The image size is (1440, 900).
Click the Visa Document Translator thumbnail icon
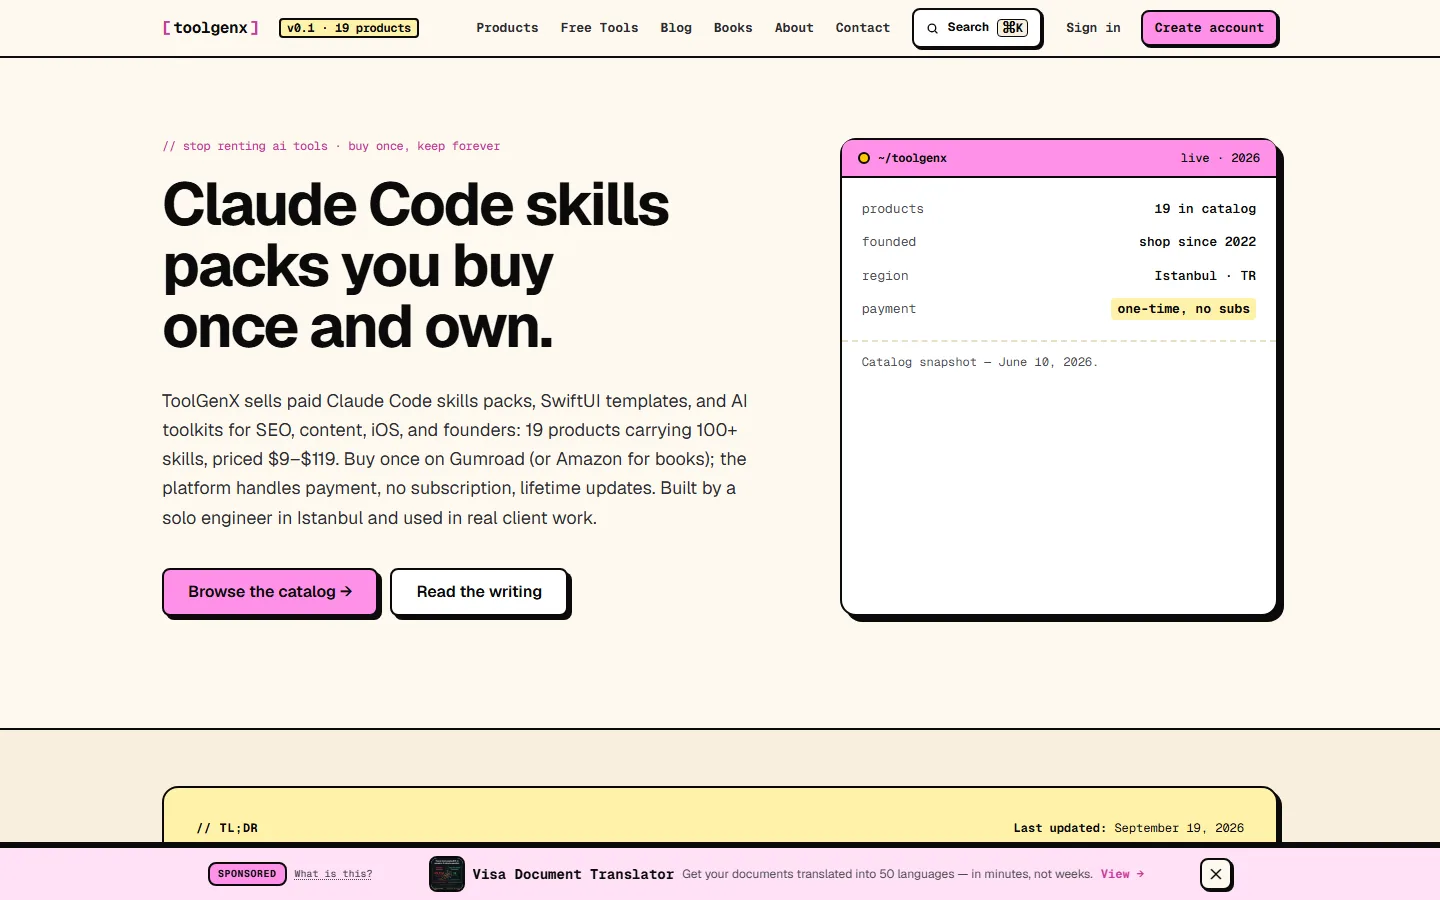(447, 874)
